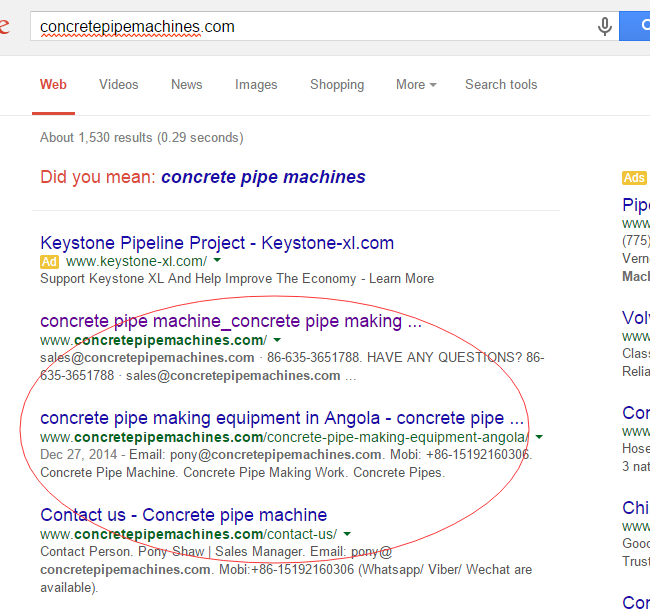The image size is (650, 611).
Task: Click the sidebar Ads label badge
Action: pos(634,178)
